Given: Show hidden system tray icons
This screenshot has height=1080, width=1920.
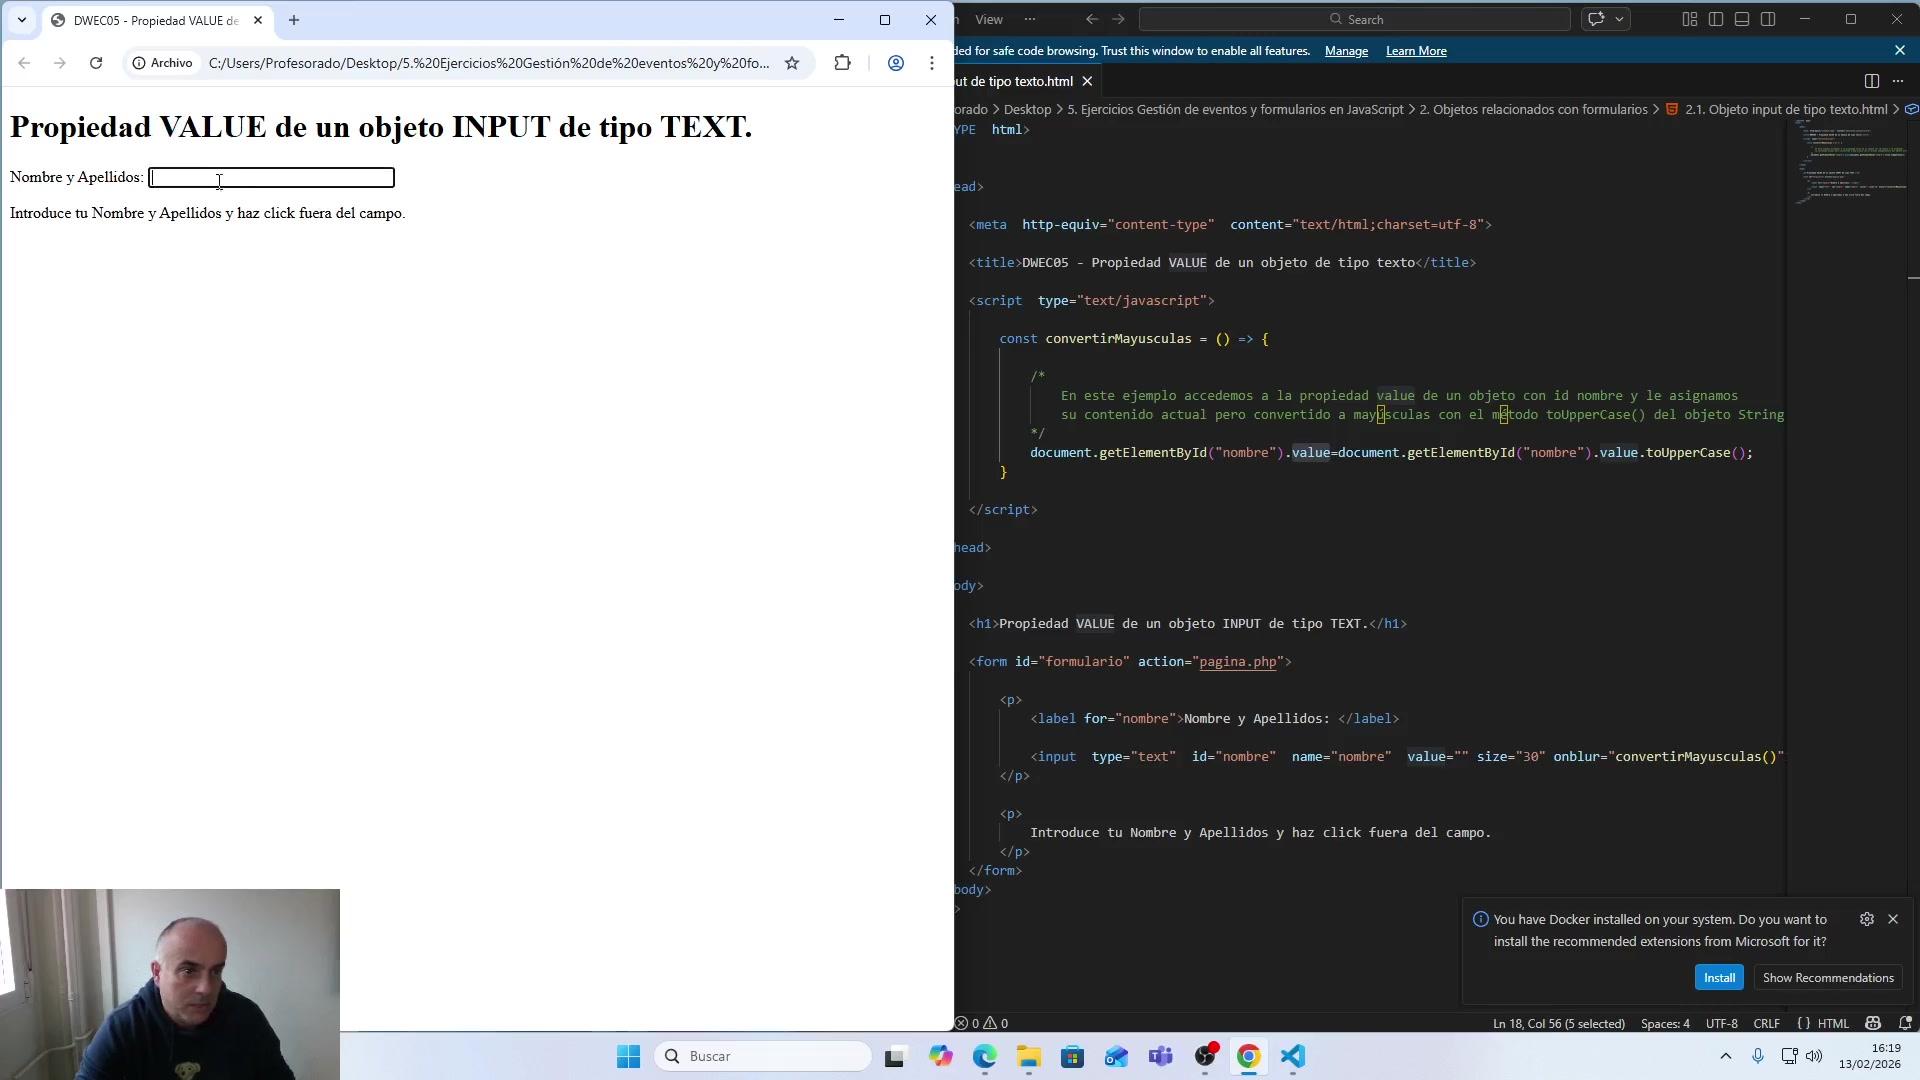Looking at the screenshot, I should coord(1726,1057).
